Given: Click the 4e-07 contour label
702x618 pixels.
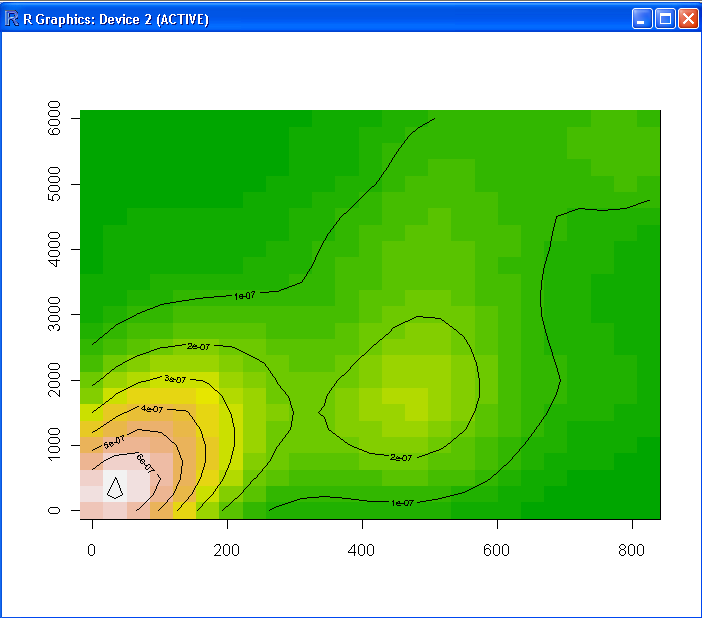Looking at the screenshot, I should click(152, 409).
